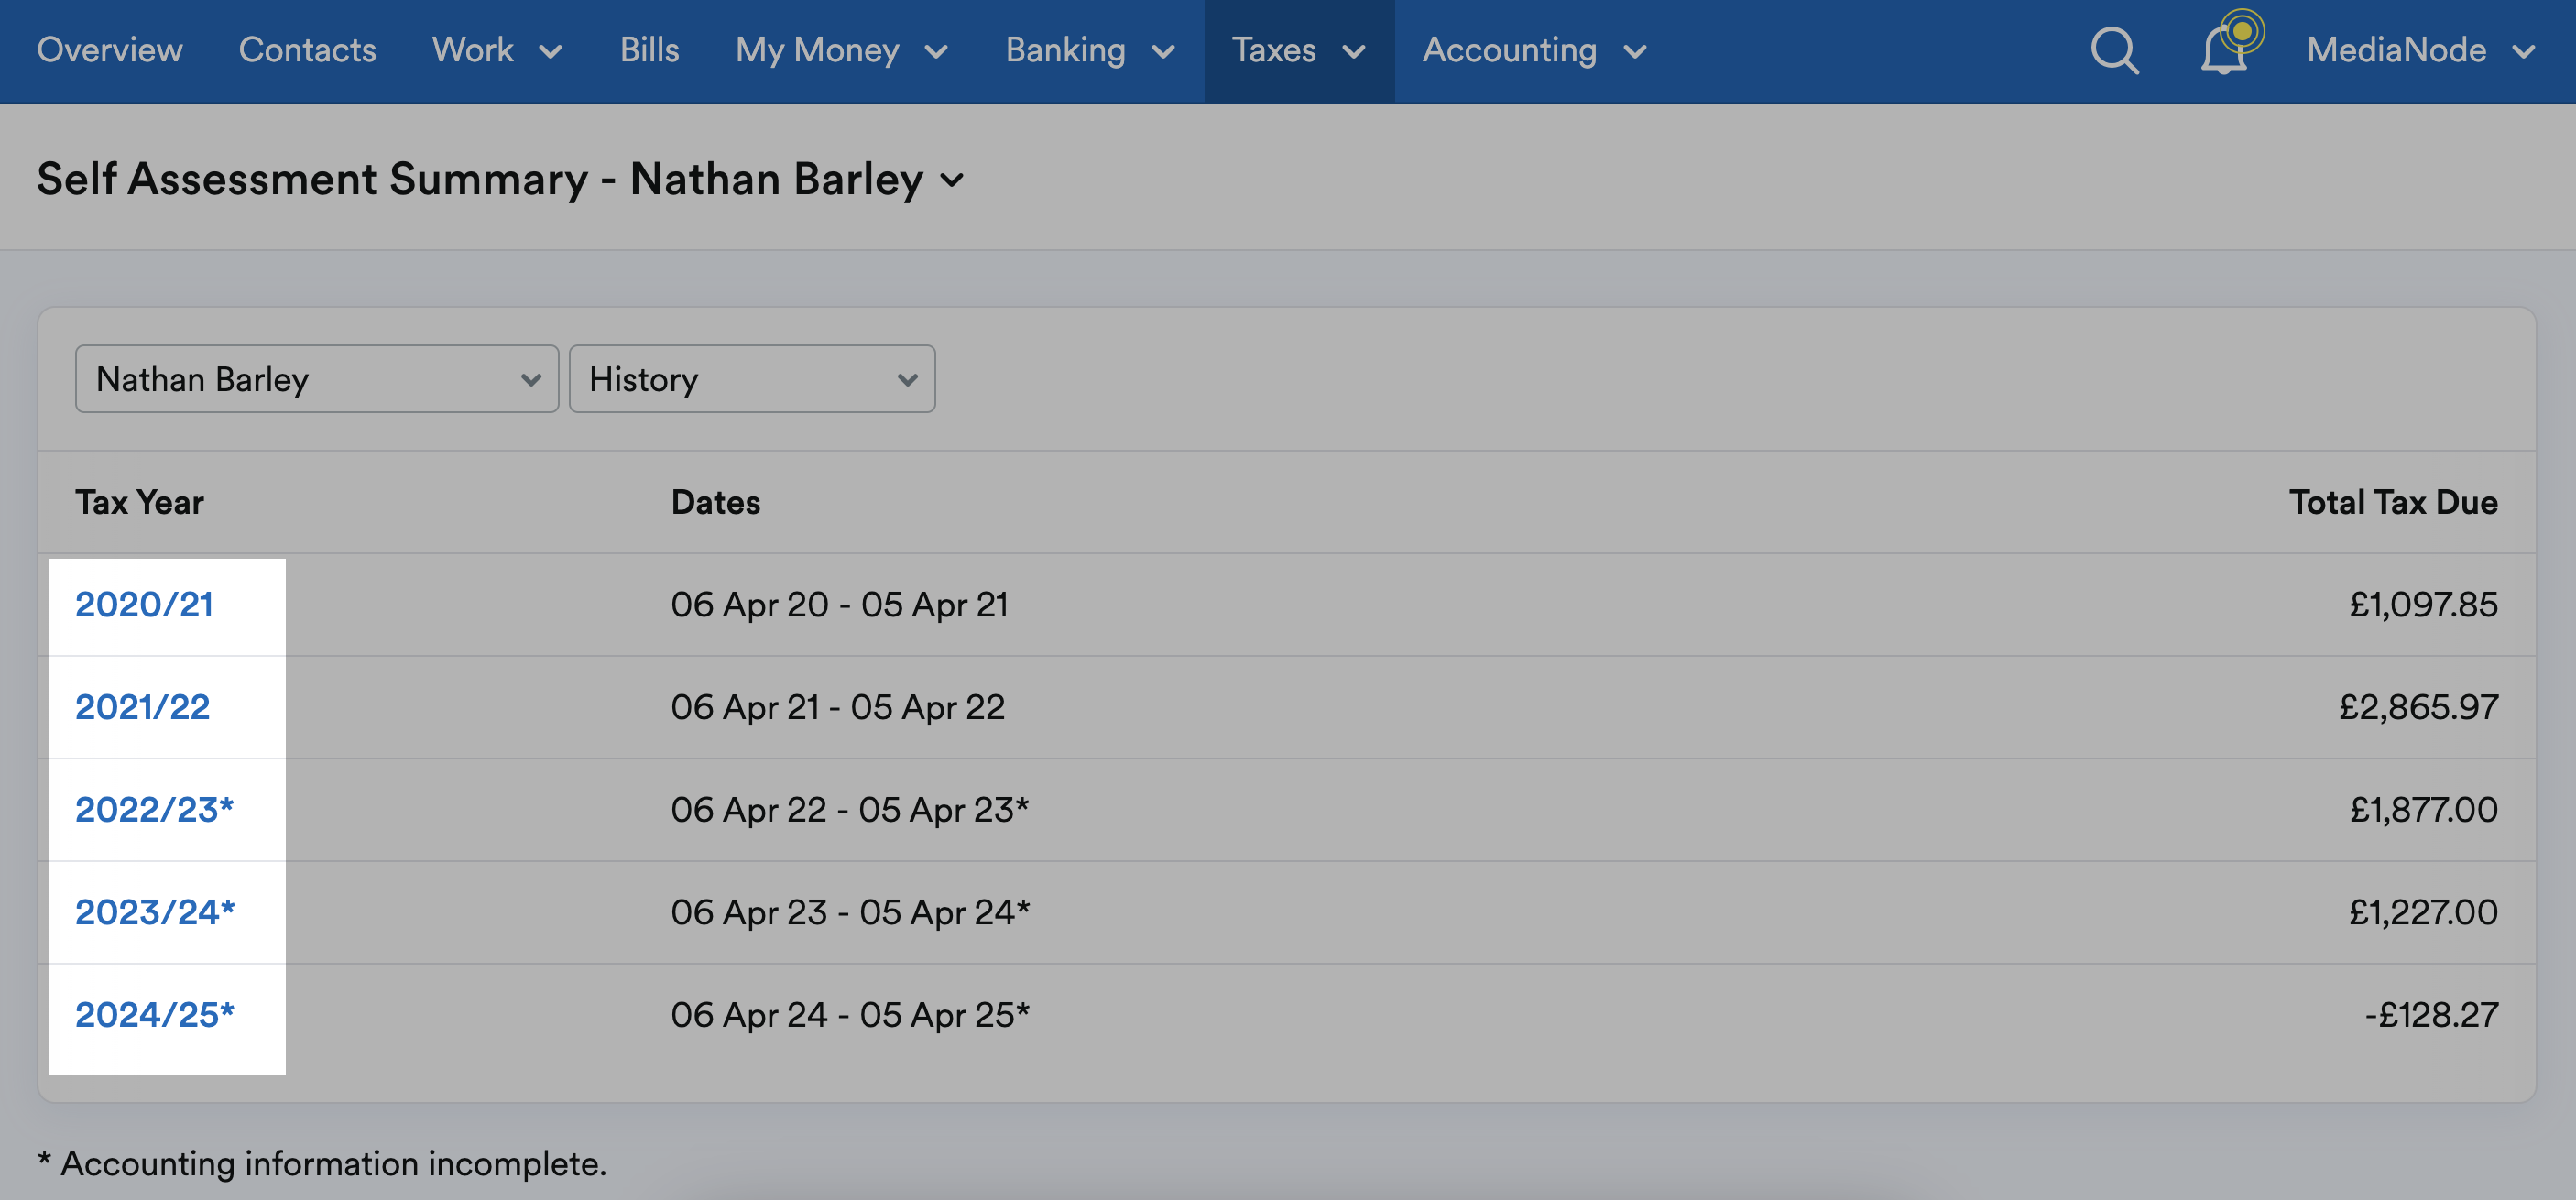The image size is (2576, 1200).
Task: Open the search magnifier icon
Action: (2115, 50)
